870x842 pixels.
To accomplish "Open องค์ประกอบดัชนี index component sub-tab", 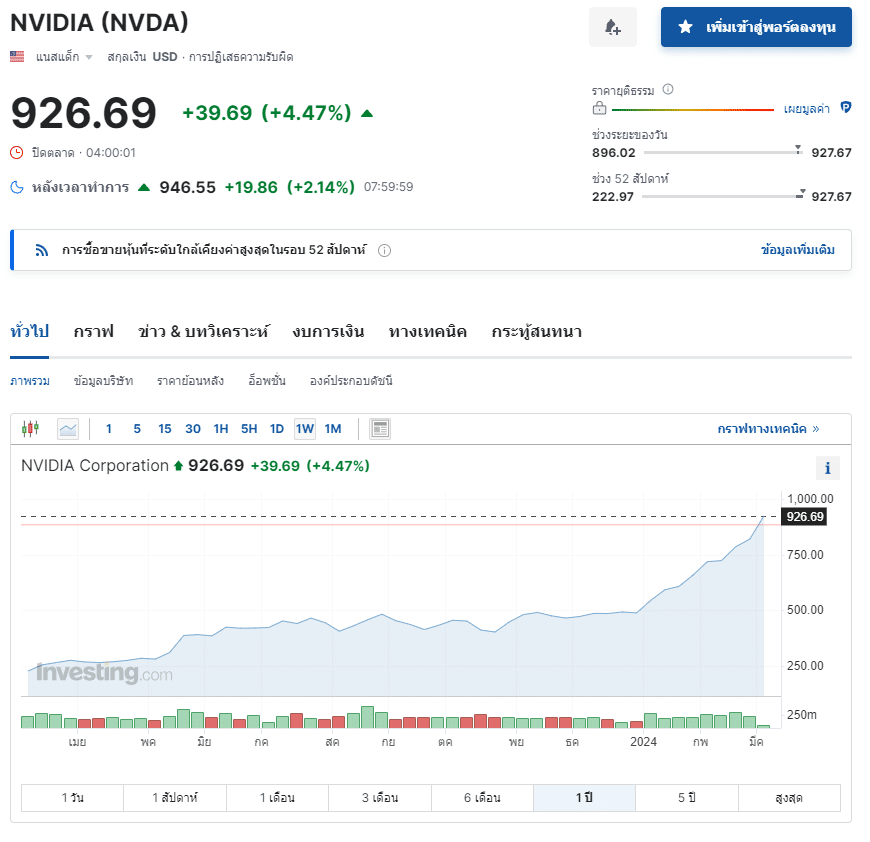I will point(351,381).
